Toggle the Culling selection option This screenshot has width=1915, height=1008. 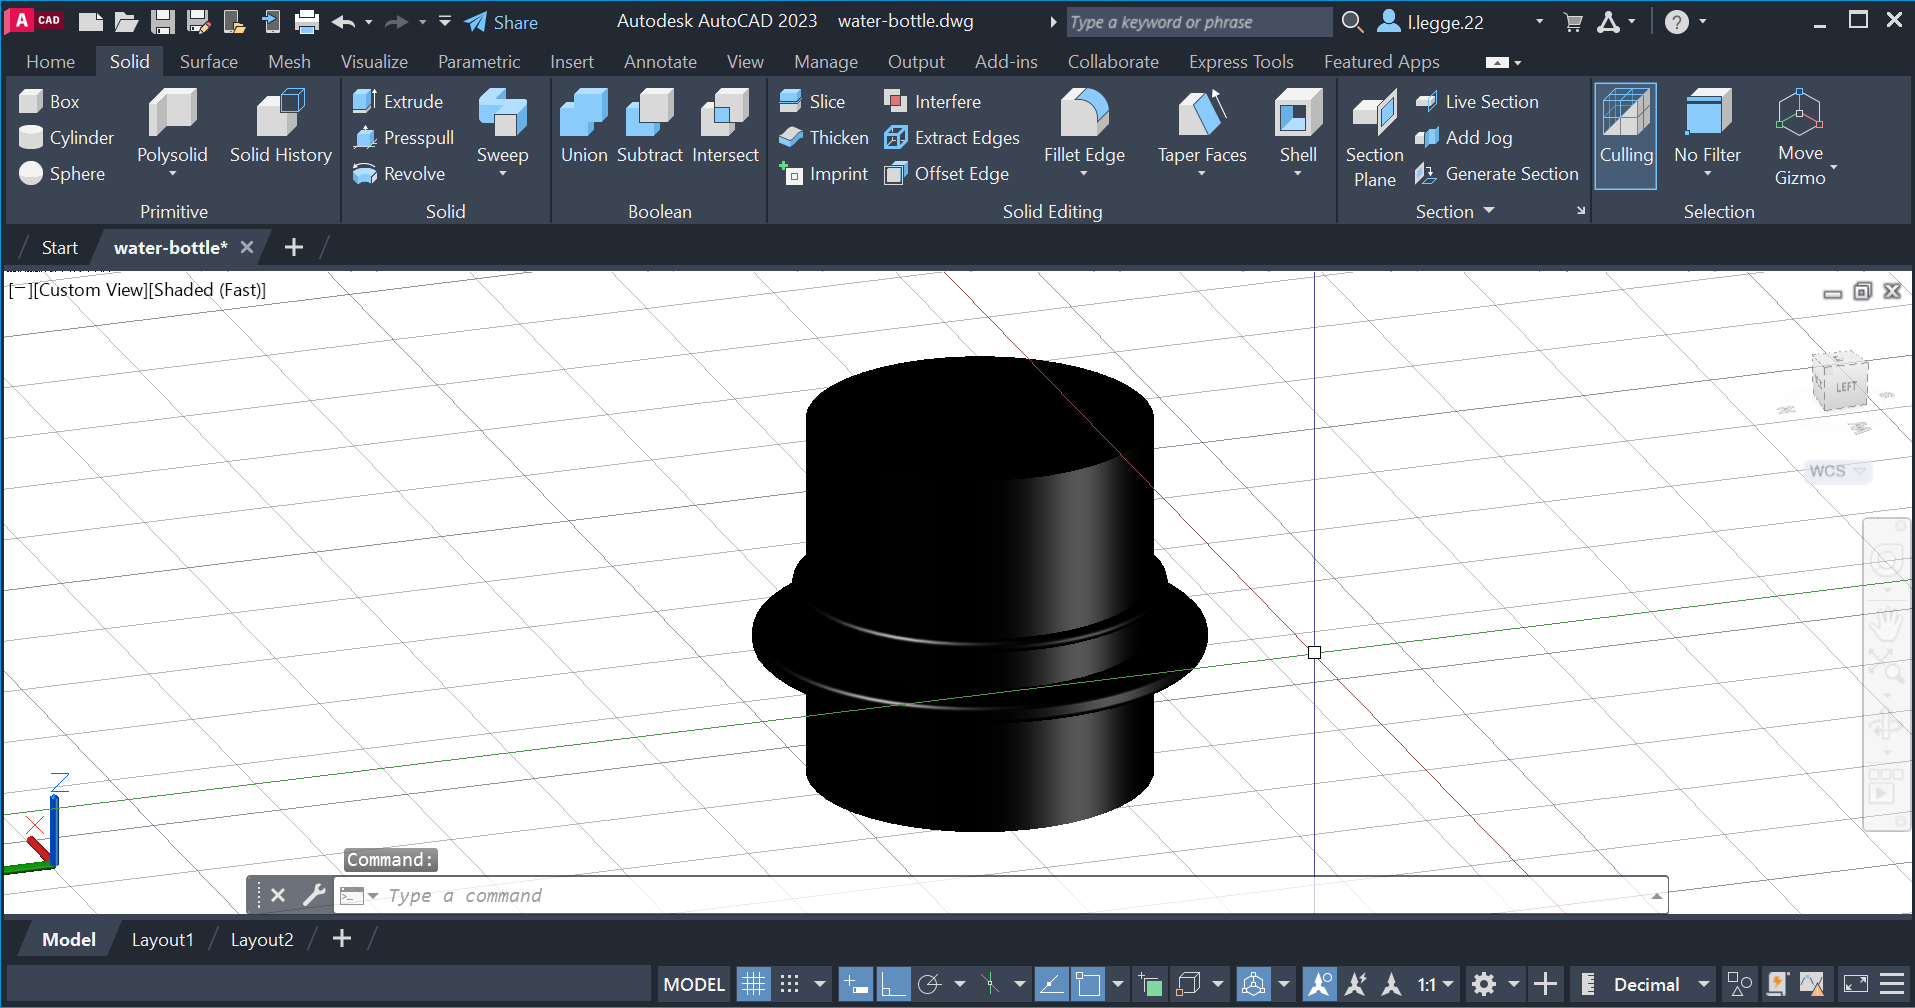(x=1625, y=136)
